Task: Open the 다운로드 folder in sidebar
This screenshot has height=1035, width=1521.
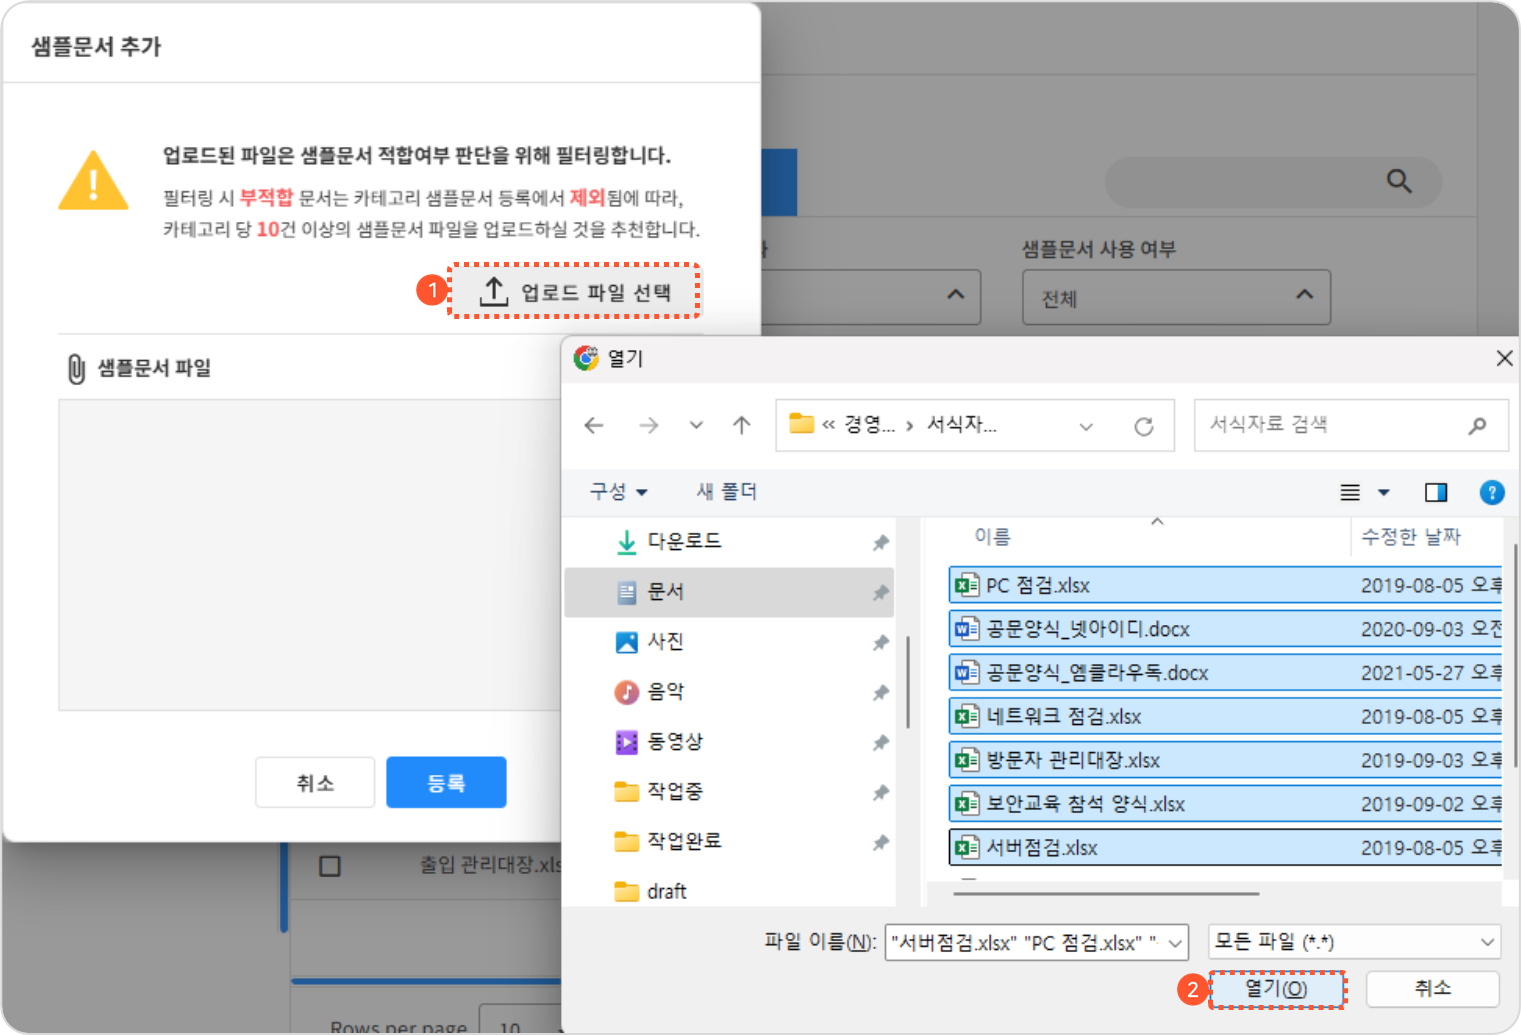Action: pyautogui.click(x=683, y=542)
